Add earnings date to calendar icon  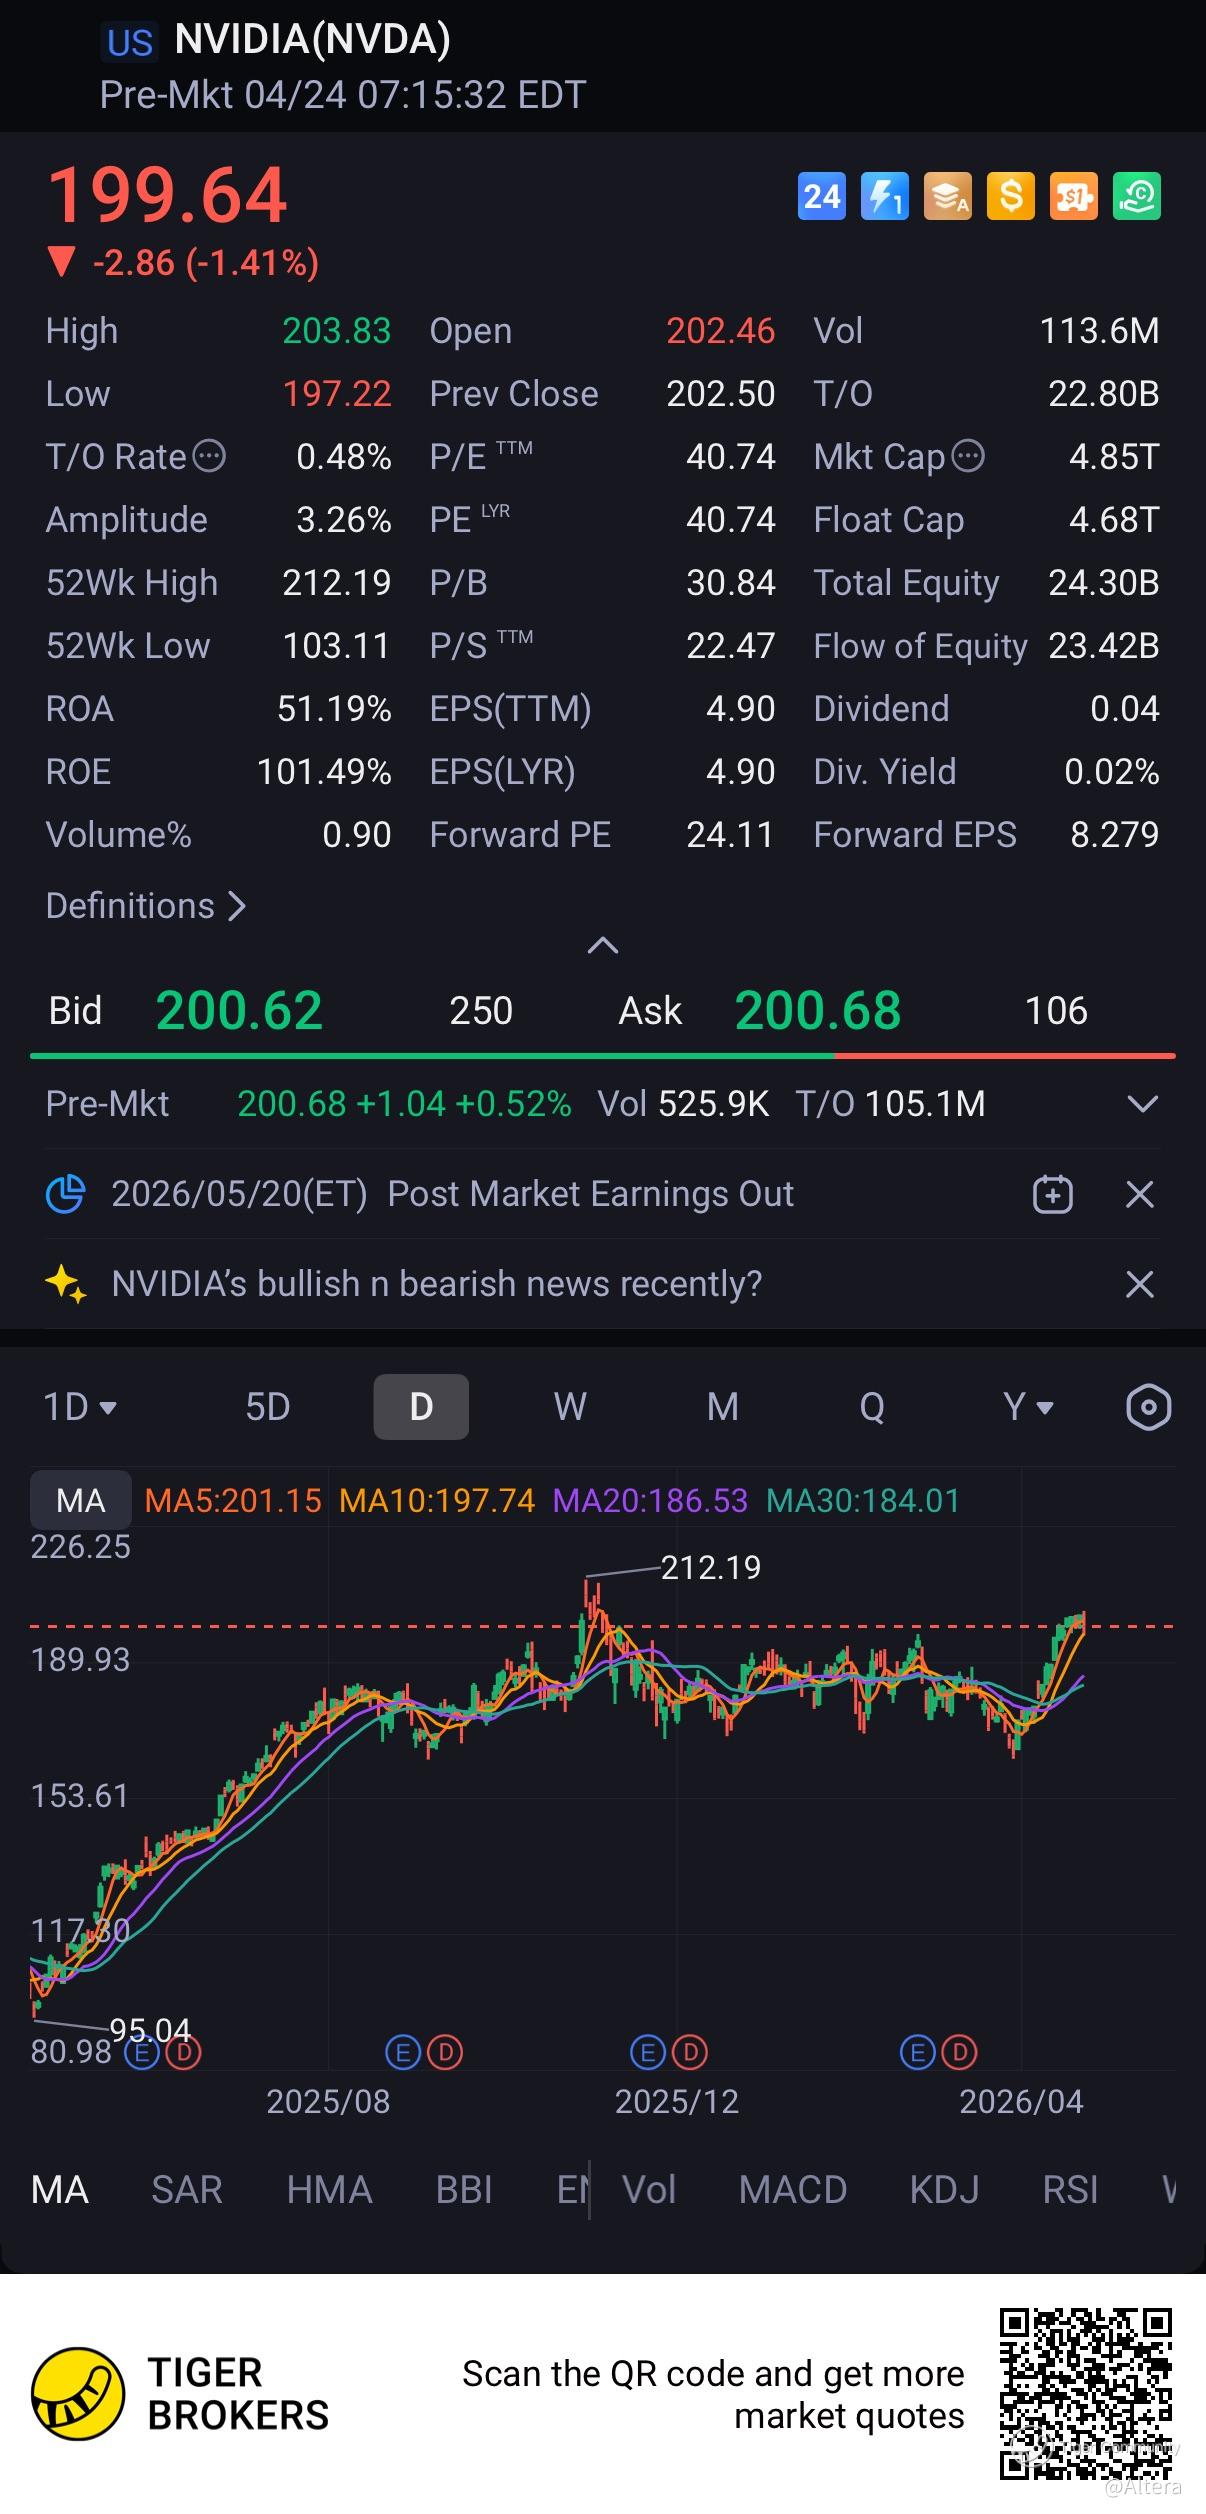1052,1194
